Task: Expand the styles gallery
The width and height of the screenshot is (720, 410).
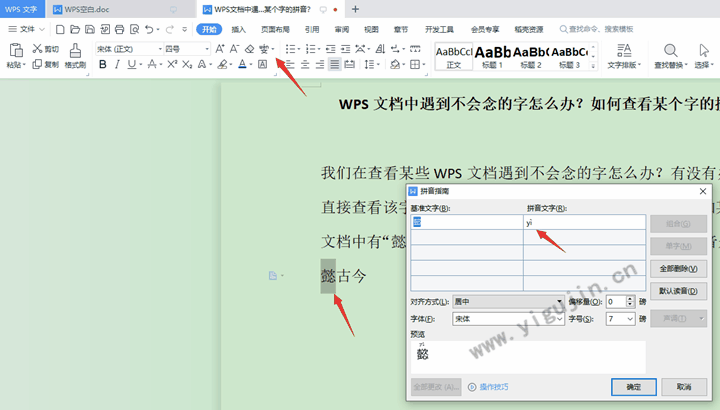Action: (593, 66)
